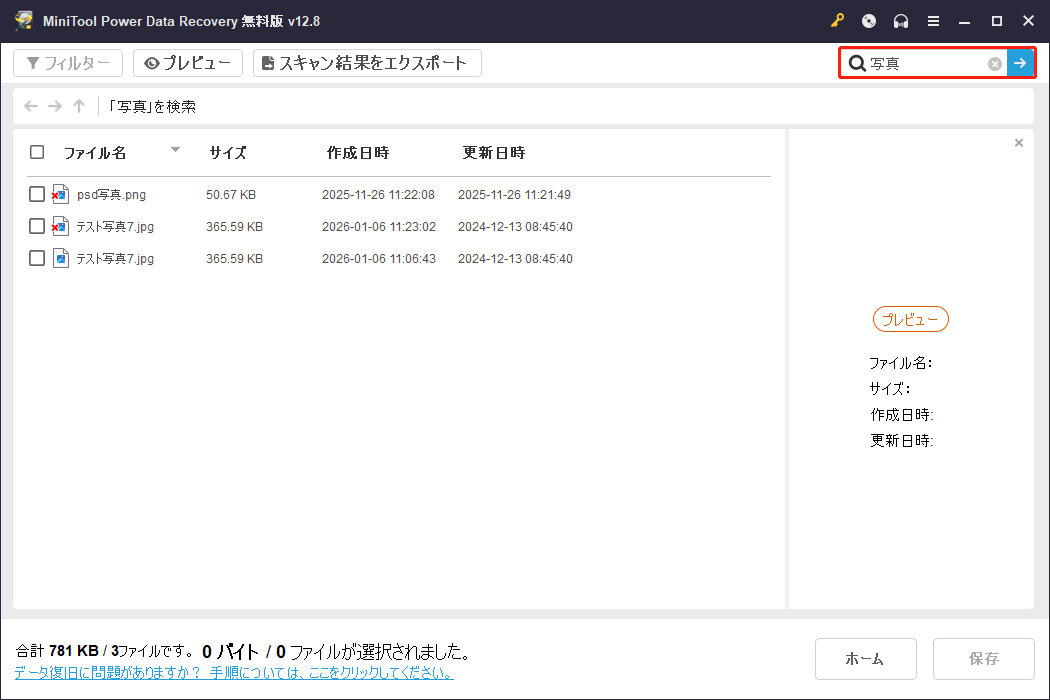The image size is (1050, 700).
Task: Close the preview panel
Action: (x=1019, y=142)
